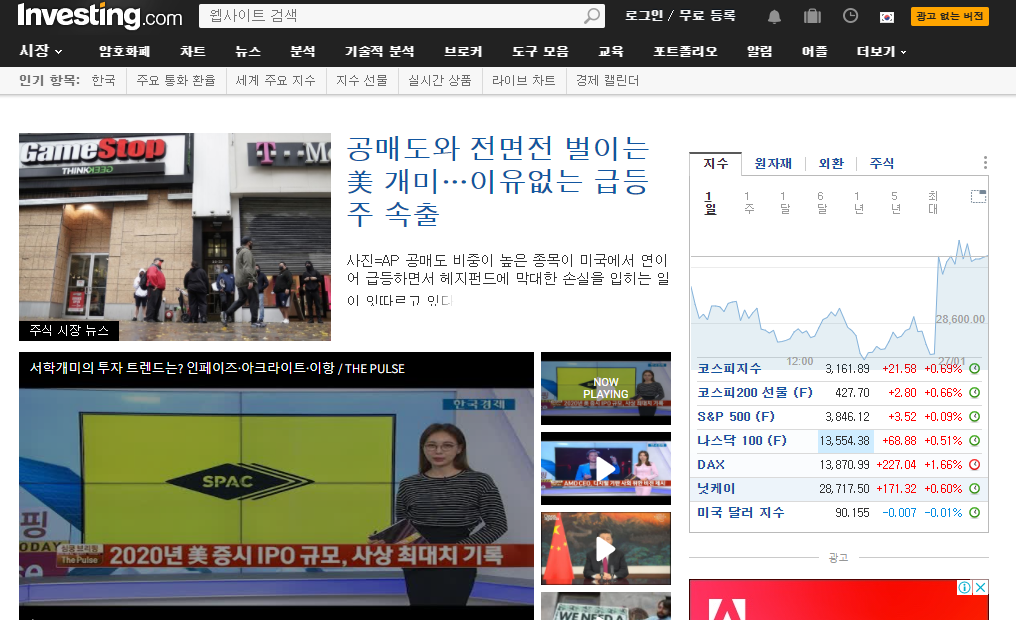1016x620 pixels.
Task: Open the 지수 선물 link
Action: coord(362,80)
